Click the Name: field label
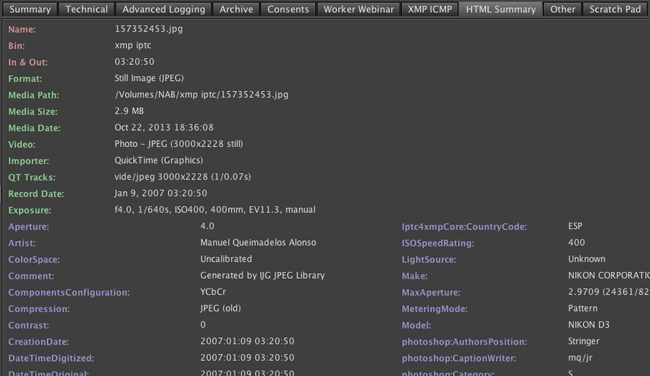Screen dimensions: 650x376 pyautogui.click(x=22, y=29)
